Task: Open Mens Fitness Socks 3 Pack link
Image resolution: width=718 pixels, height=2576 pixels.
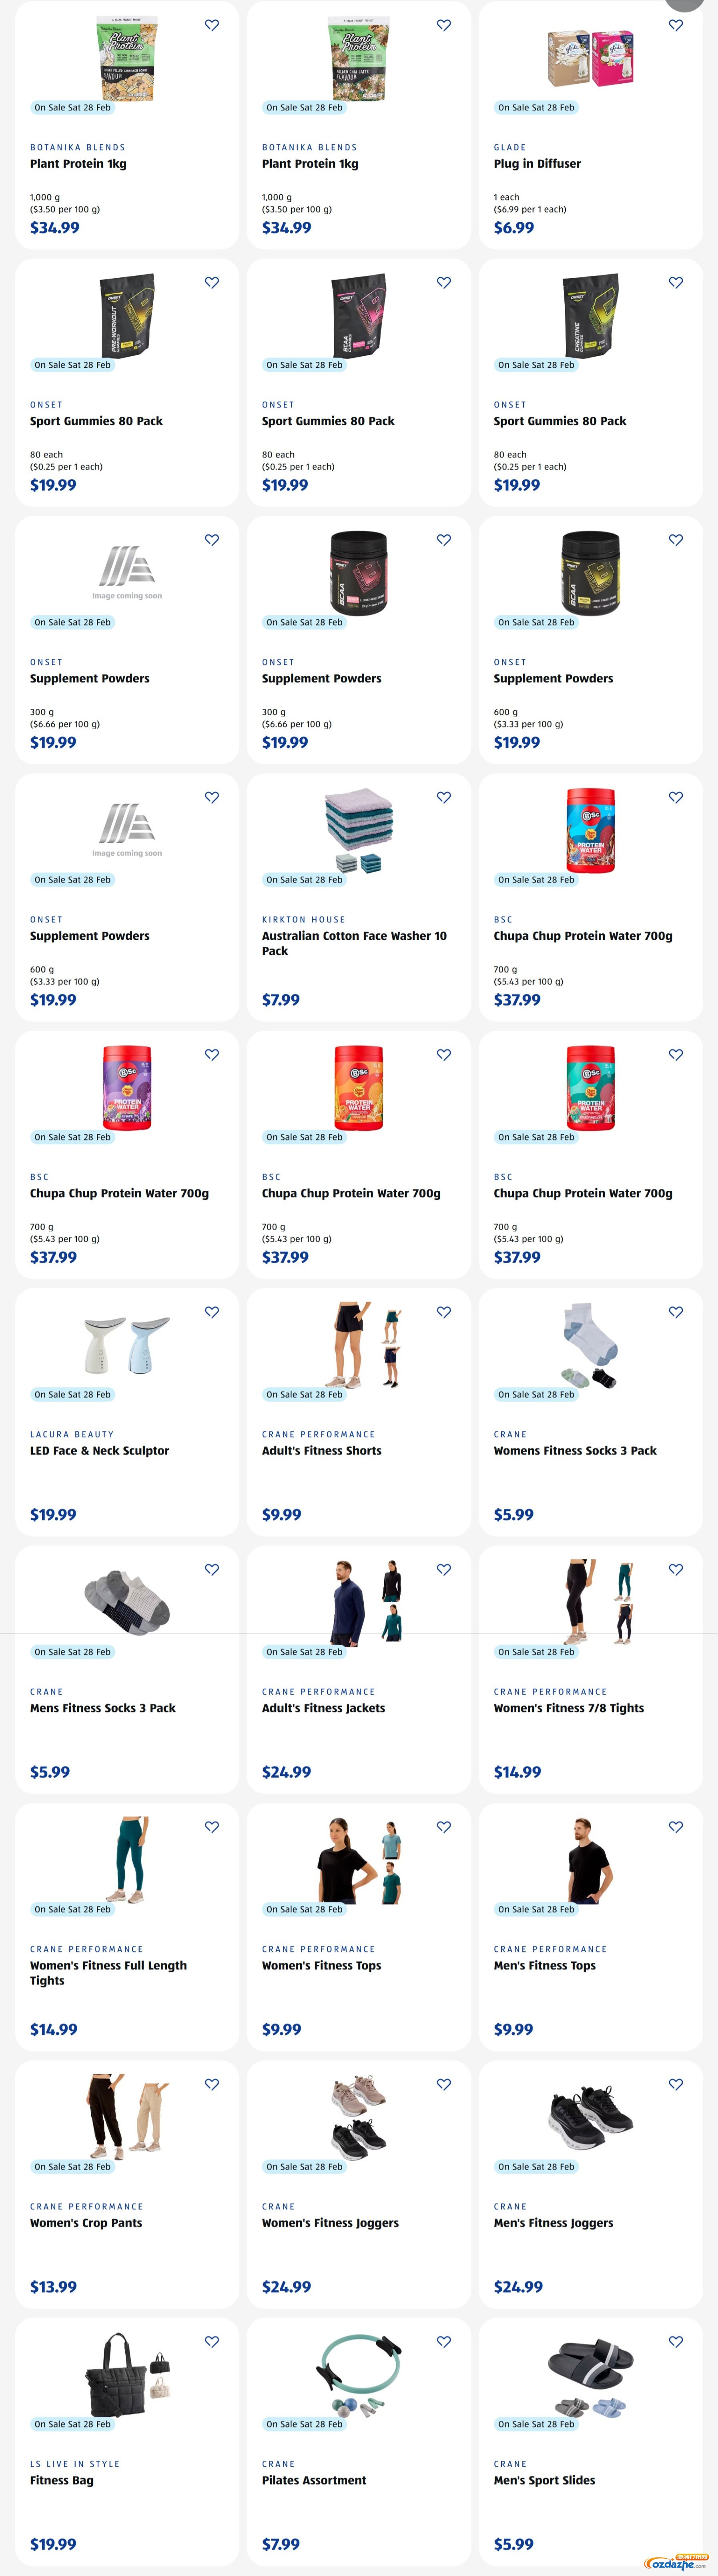Action: click(103, 1708)
